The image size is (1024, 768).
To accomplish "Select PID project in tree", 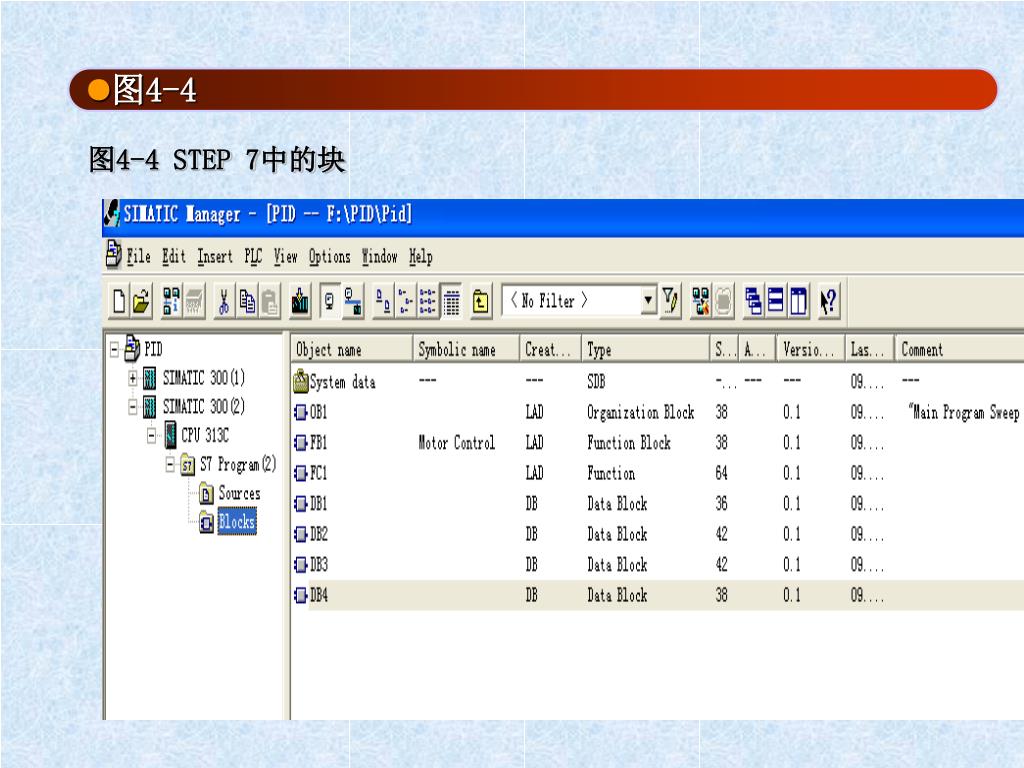I will pyautogui.click(x=153, y=349).
